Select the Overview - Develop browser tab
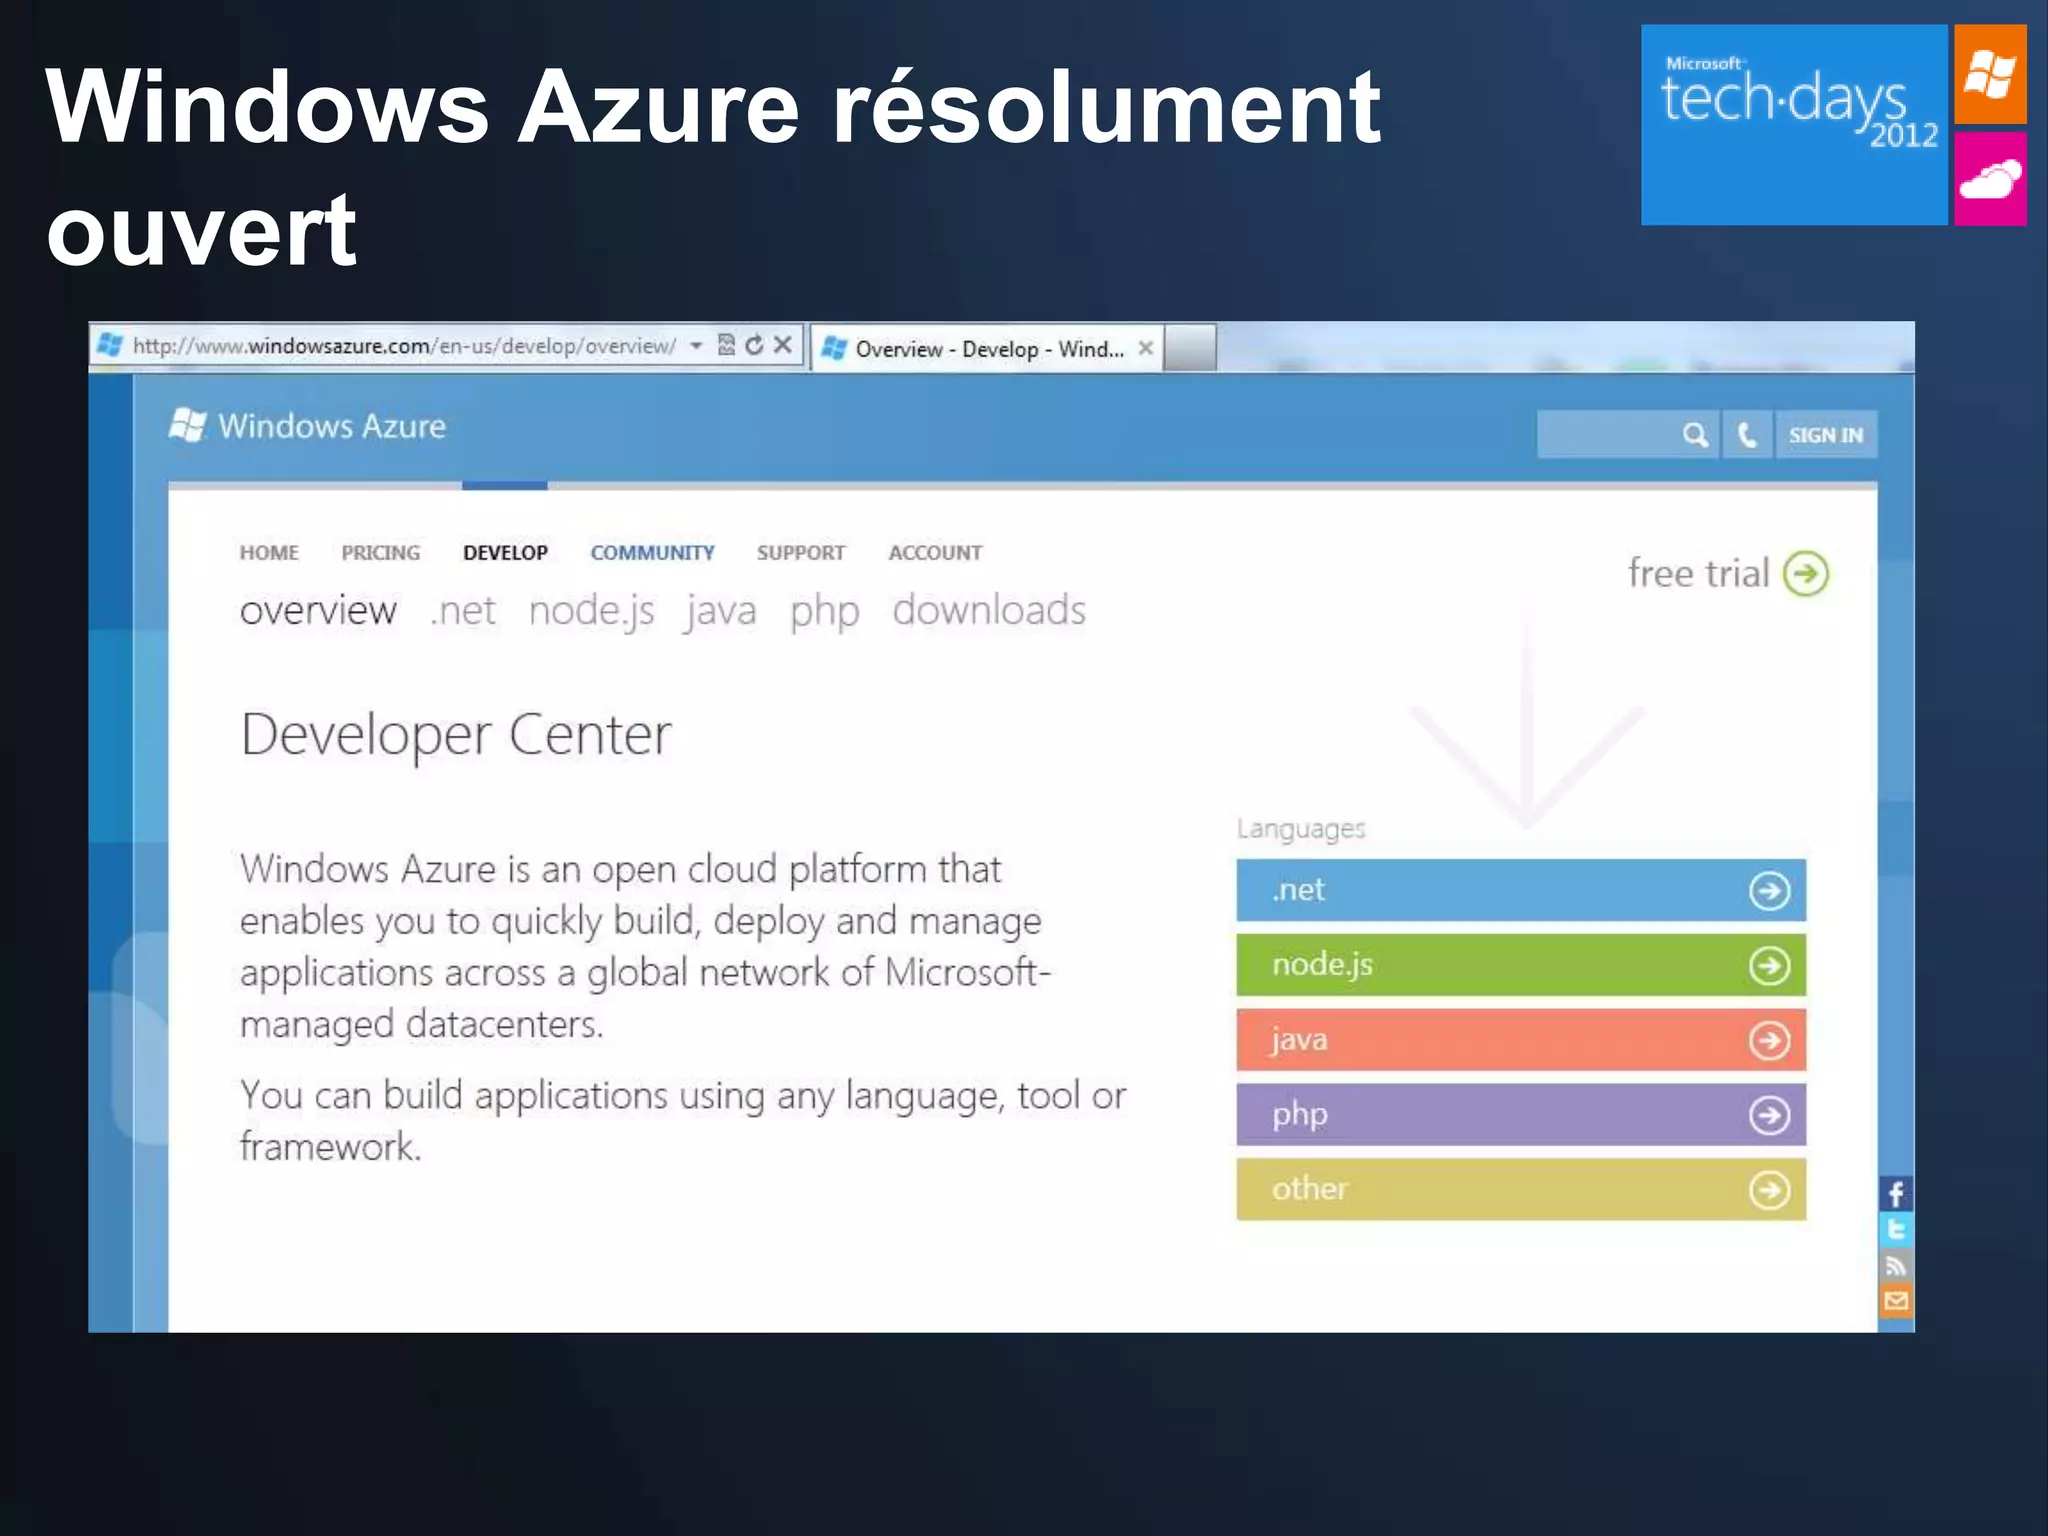2048x1536 pixels. point(987,349)
